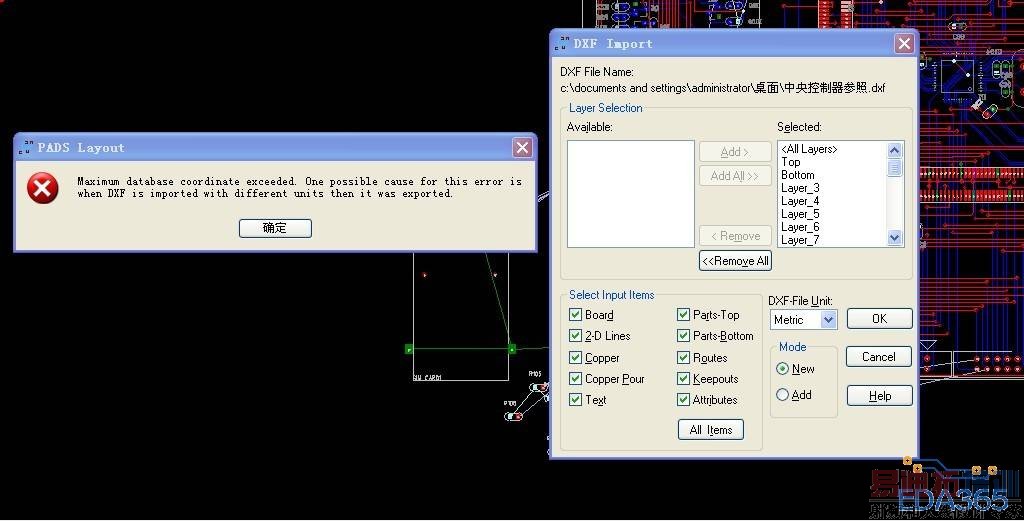
Task: Click the Add > button
Action: click(735, 151)
